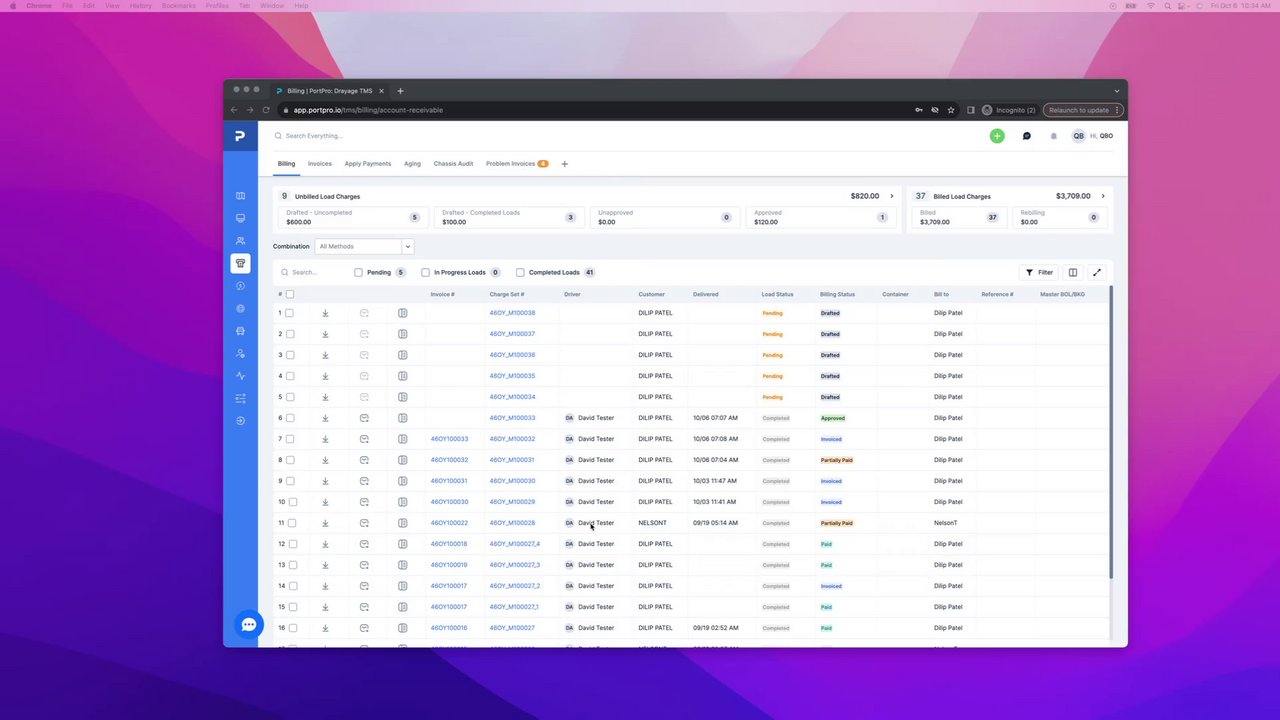This screenshot has width=1280, height=720.
Task: Open the Chassis Audit tab
Action: tap(453, 164)
